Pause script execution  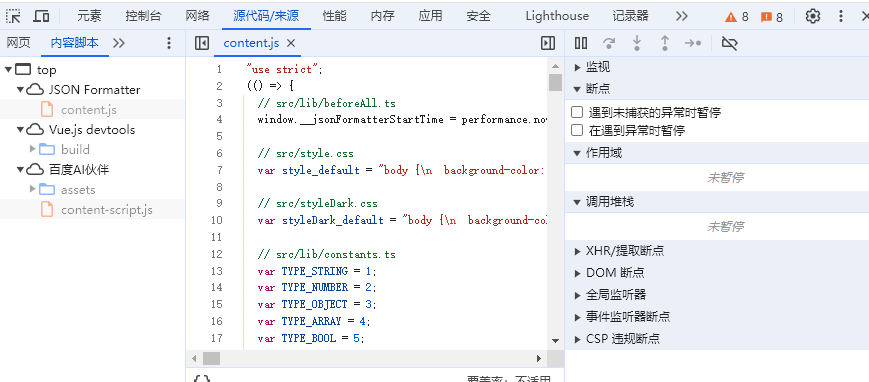pos(581,43)
